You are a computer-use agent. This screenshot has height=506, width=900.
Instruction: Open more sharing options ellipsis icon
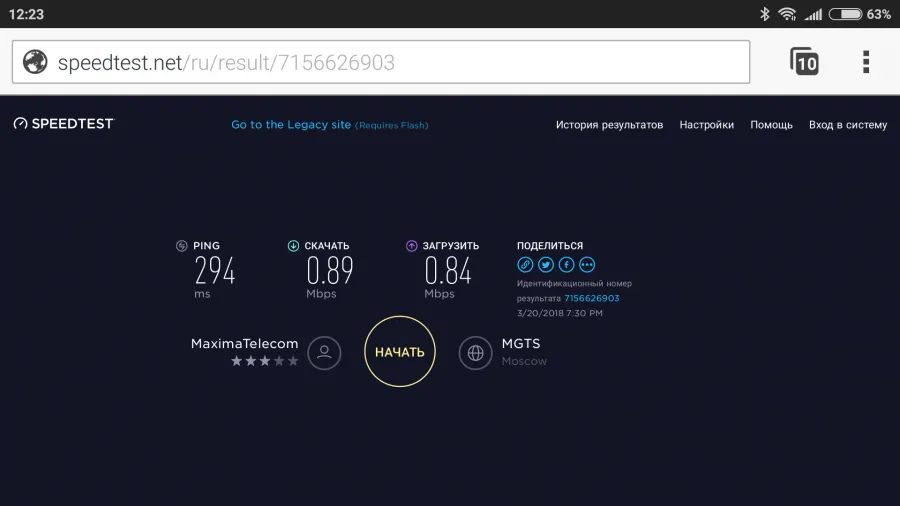(x=587, y=264)
